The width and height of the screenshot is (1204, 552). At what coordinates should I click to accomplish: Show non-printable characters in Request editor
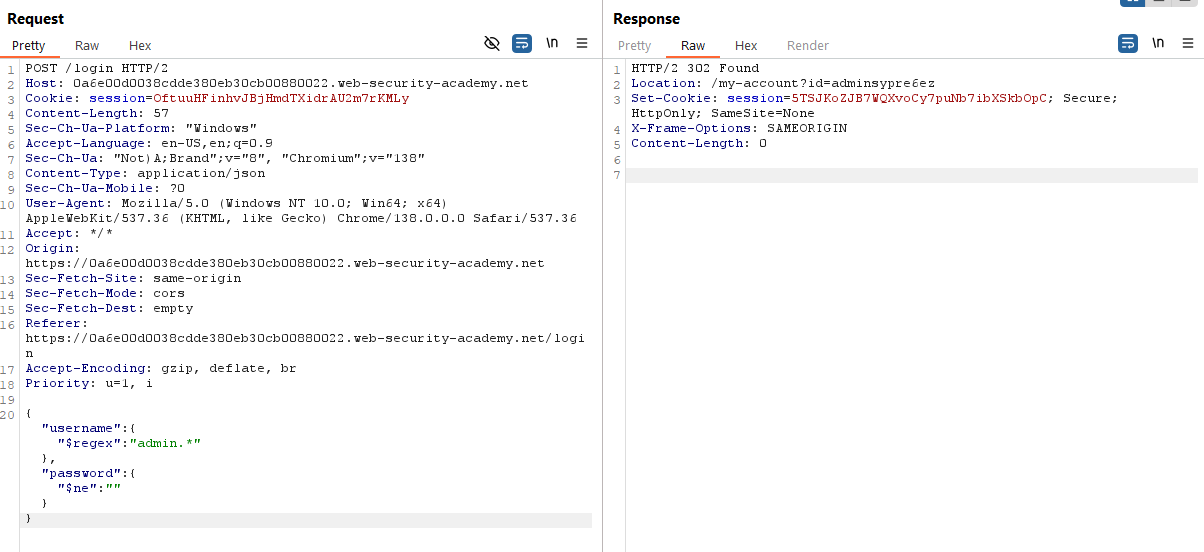tap(552, 43)
